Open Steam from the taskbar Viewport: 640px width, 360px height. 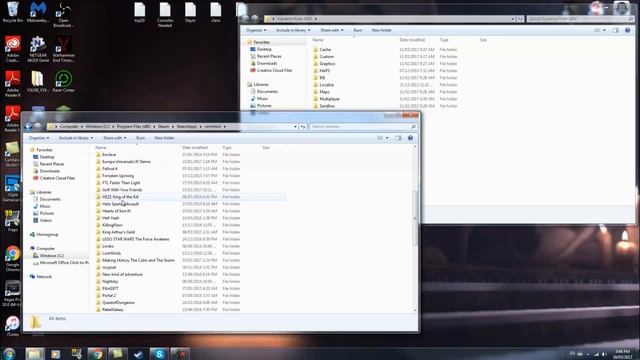138,353
